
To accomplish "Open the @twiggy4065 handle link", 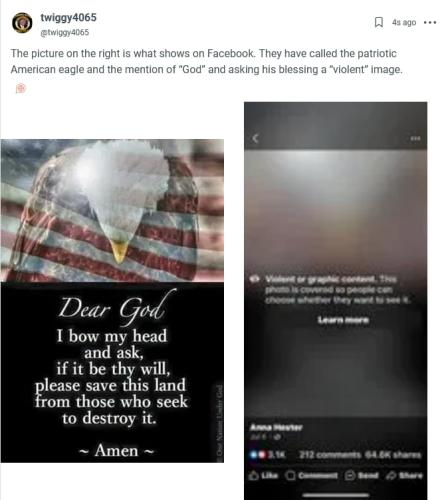I will 65,32.
